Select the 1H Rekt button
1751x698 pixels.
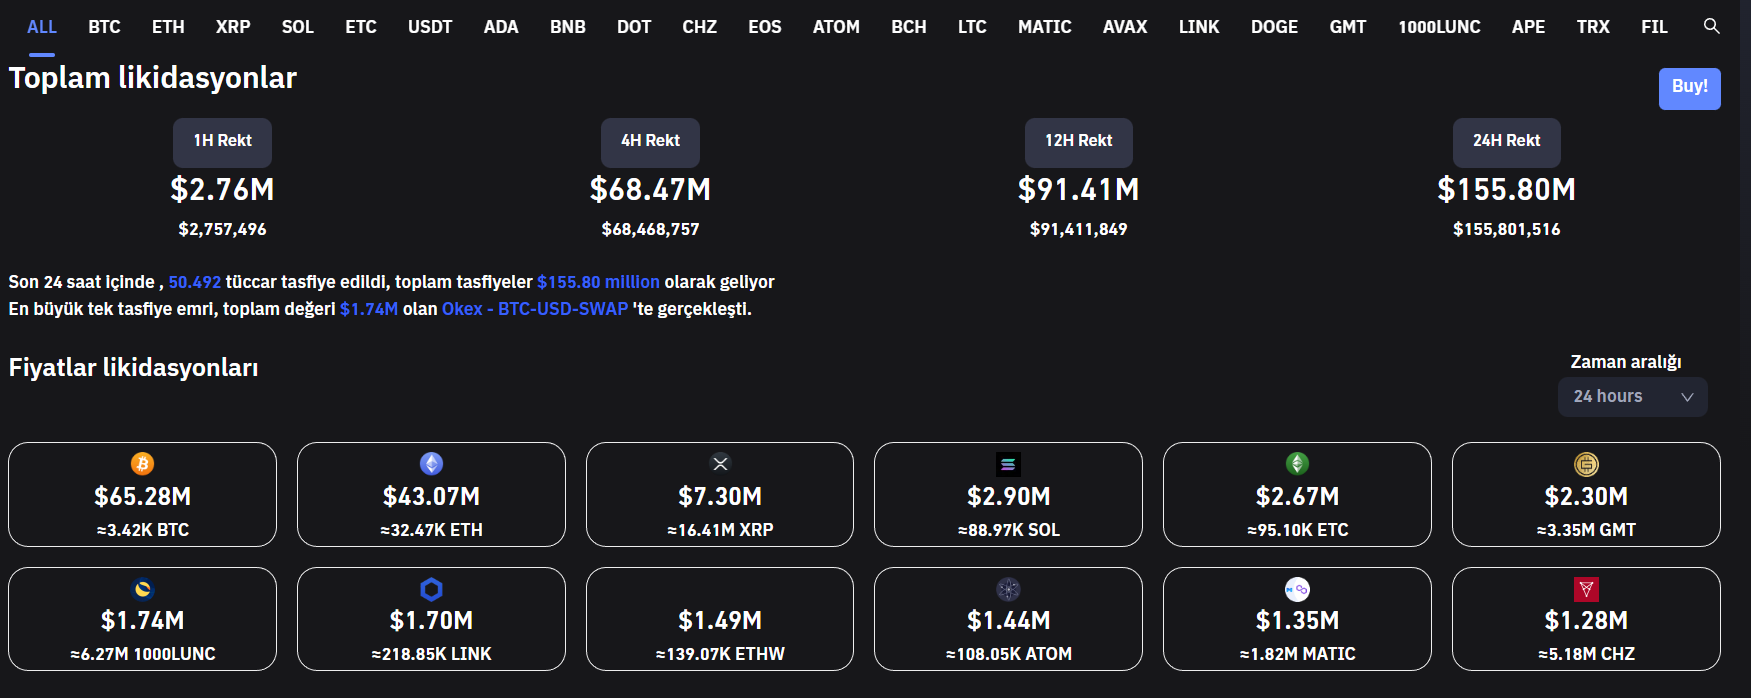pyautogui.click(x=222, y=141)
